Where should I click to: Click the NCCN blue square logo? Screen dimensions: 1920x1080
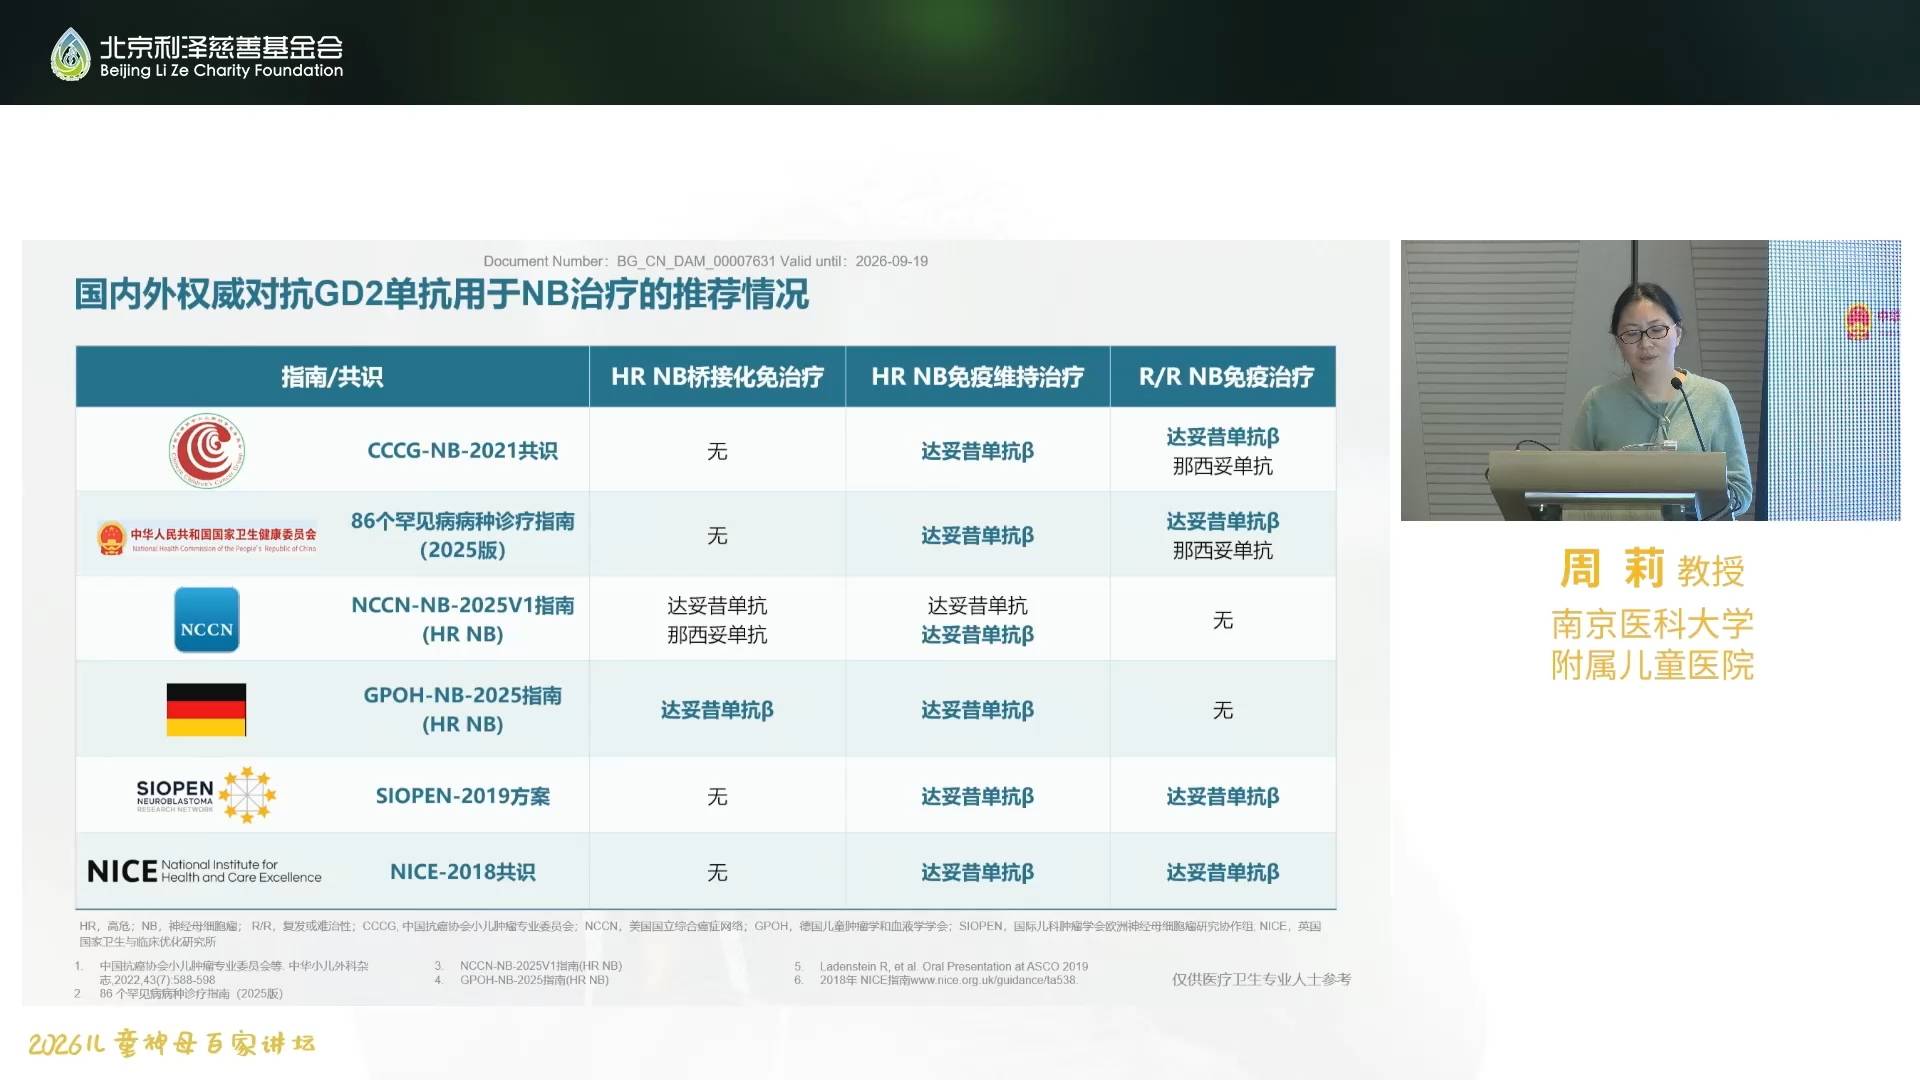pyautogui.click(x=206, y=619)
